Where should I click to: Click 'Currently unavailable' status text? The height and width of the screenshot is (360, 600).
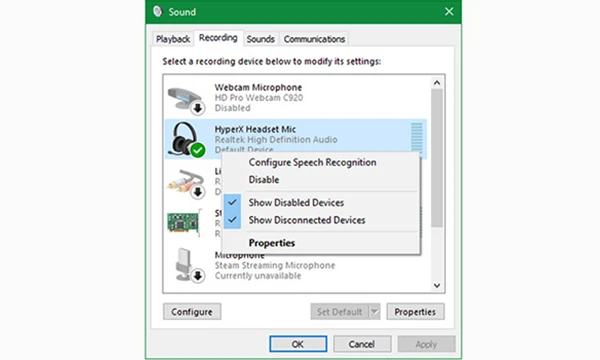pos(258,275)
